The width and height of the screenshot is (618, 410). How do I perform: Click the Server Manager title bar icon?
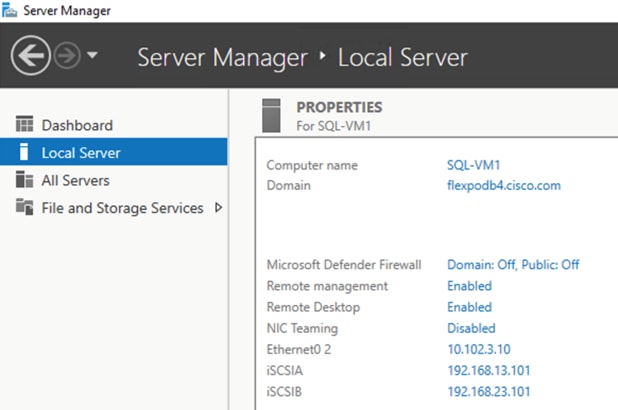tap(9, 10)
